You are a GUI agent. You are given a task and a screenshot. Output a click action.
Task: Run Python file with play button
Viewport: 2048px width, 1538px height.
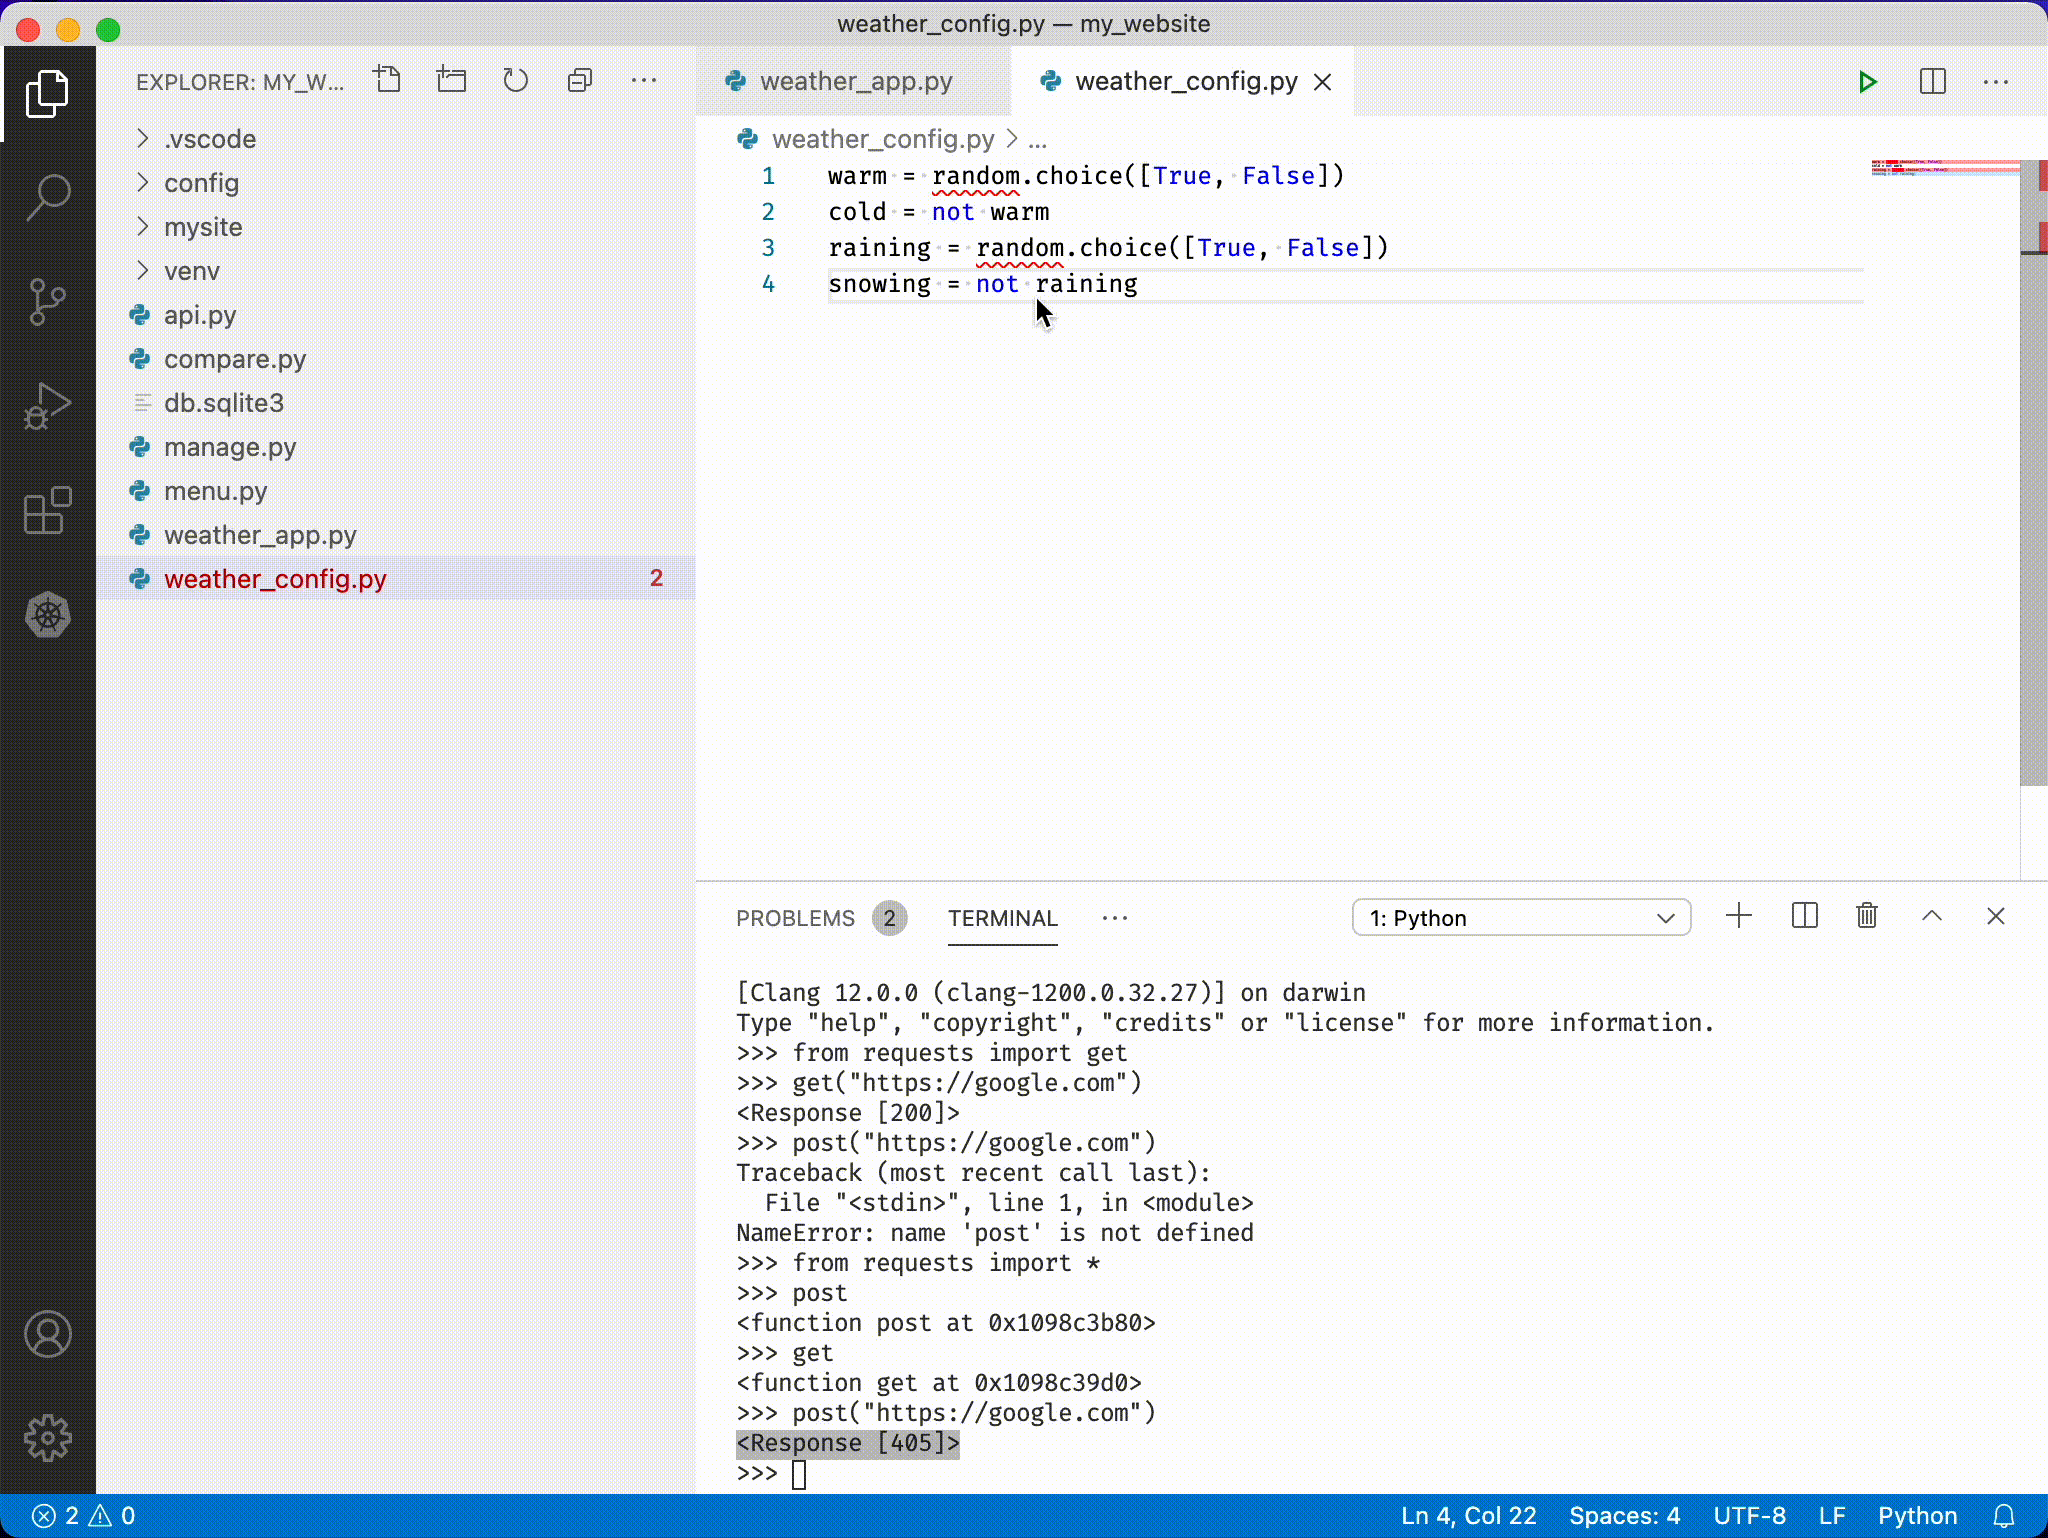1867,82
